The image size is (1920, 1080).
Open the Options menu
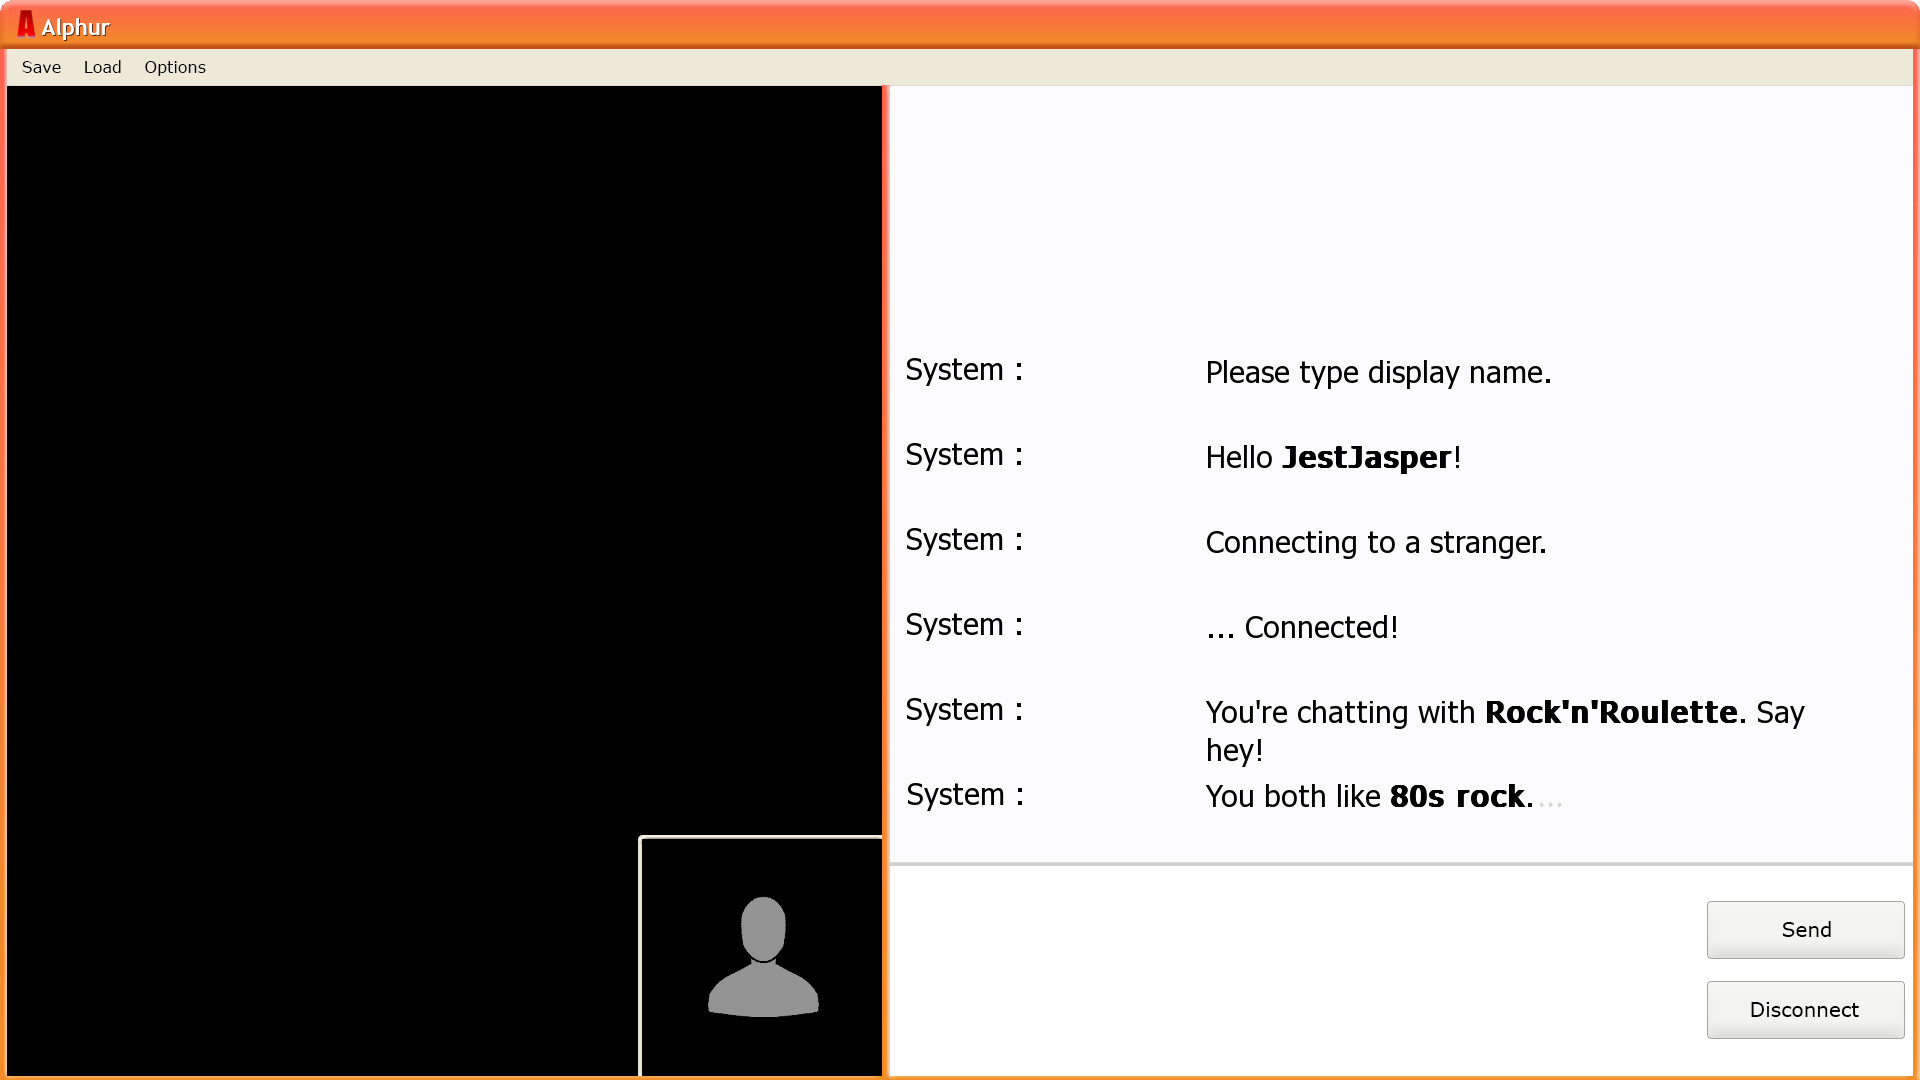click(175, 67)
